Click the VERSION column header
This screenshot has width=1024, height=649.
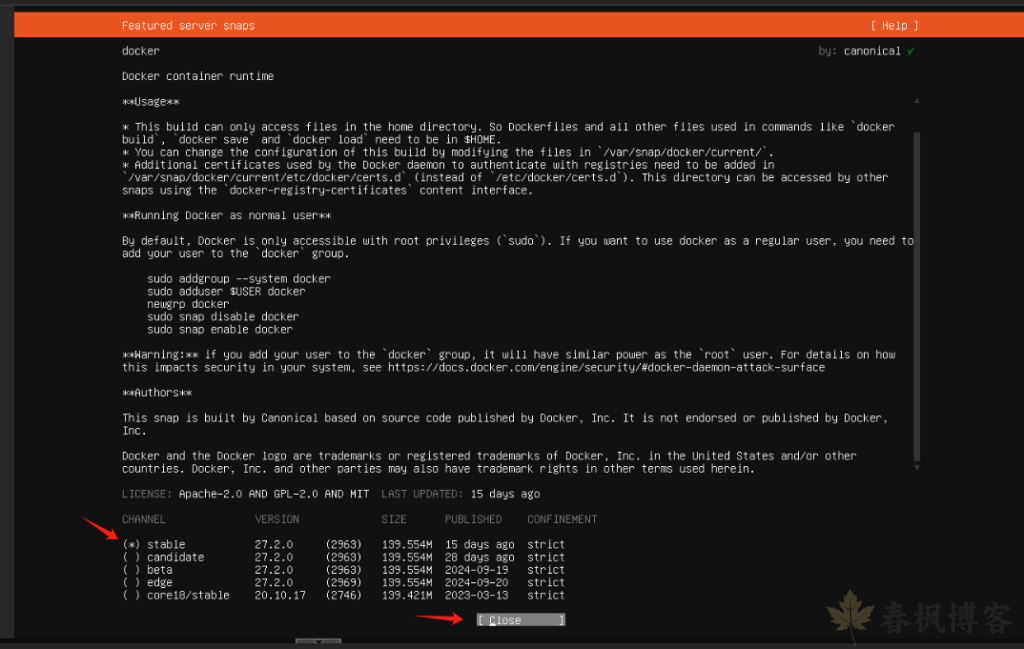(x=277, y=520)
